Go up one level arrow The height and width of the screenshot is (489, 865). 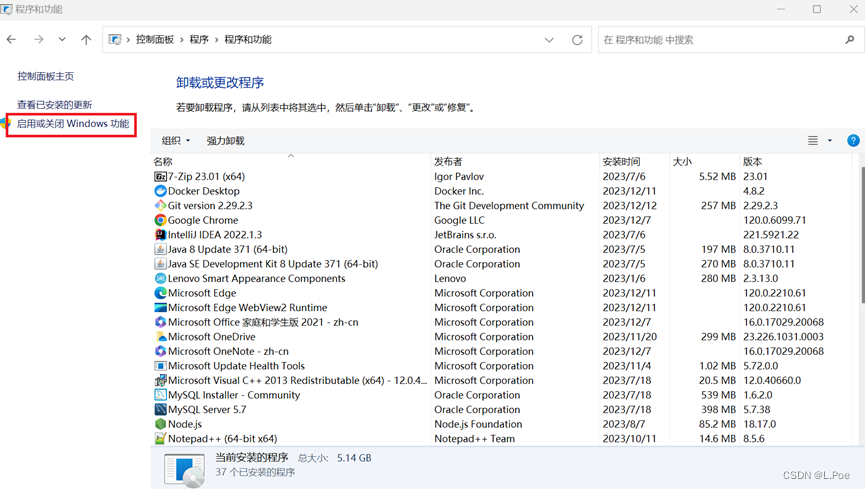pos(86,40)
